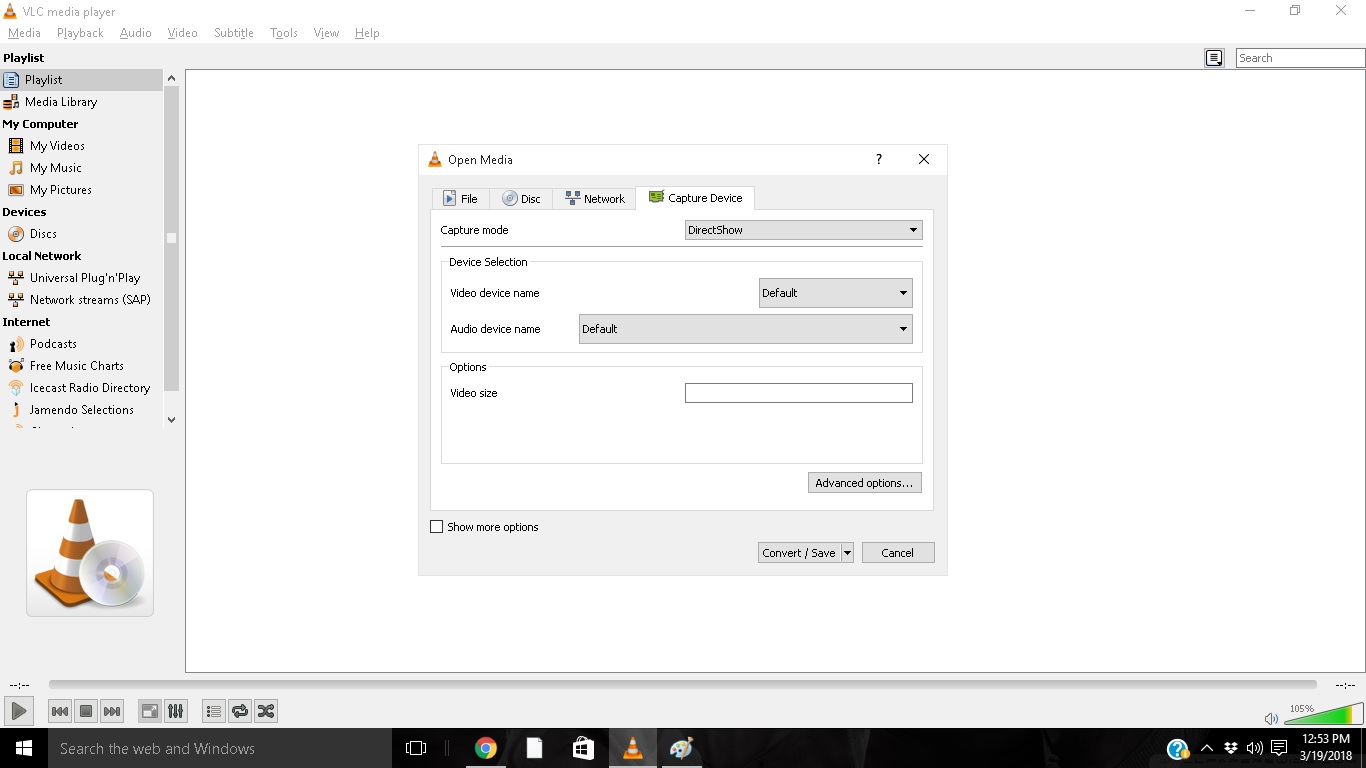Open Paint from the taskbar
The image size is (1366, 768).
click(x=681, y=748)
